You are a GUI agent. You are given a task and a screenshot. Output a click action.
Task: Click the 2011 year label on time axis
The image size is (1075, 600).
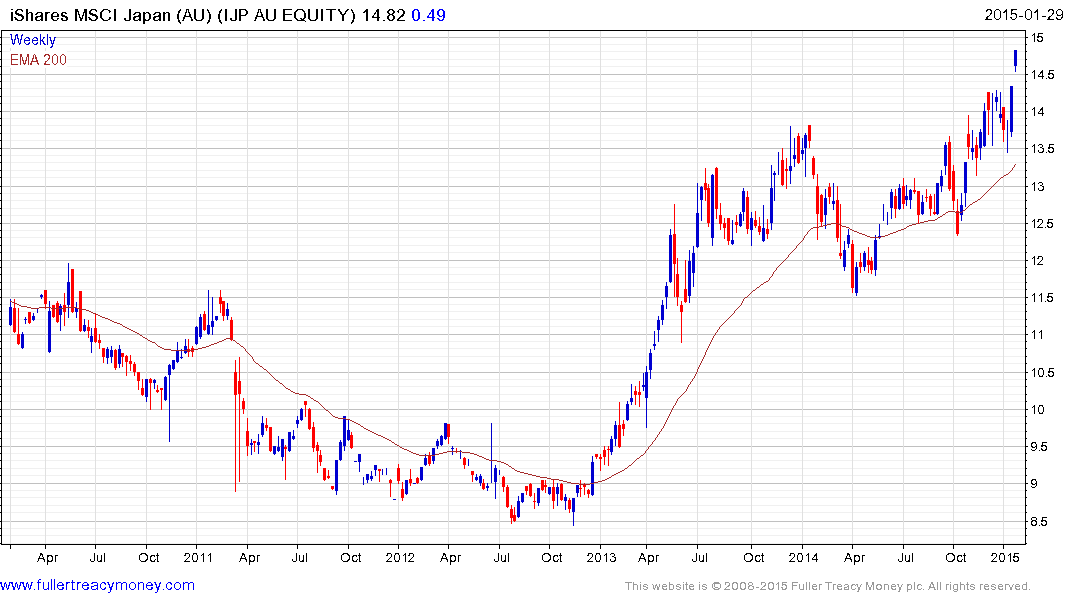198,557
